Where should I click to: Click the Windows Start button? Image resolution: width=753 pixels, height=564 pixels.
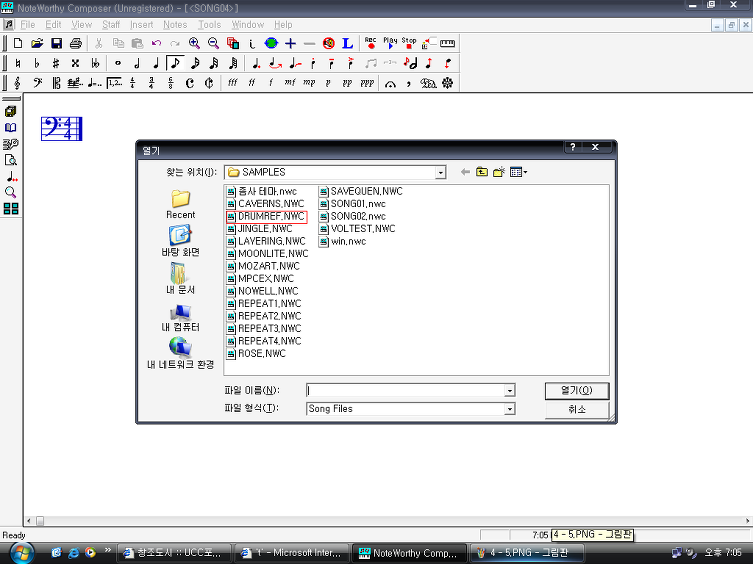22,553
